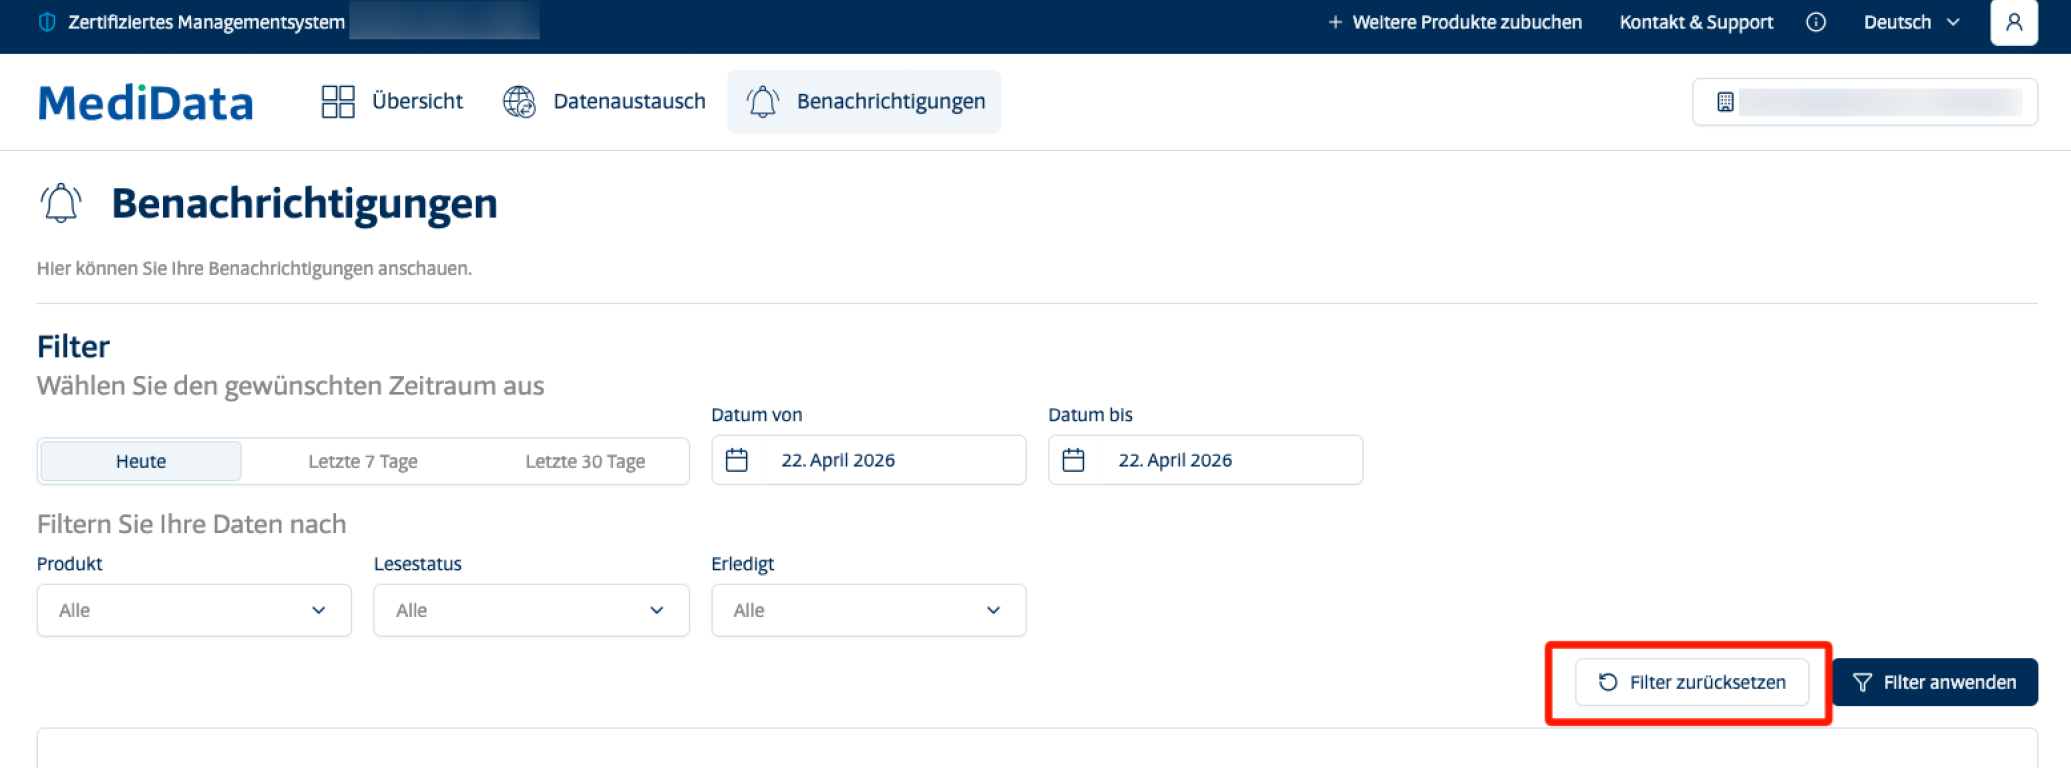Click the shield icon beside Zertifiziertes Managementsystem
The image size is (2071, 768).
[x=47, y=22]
